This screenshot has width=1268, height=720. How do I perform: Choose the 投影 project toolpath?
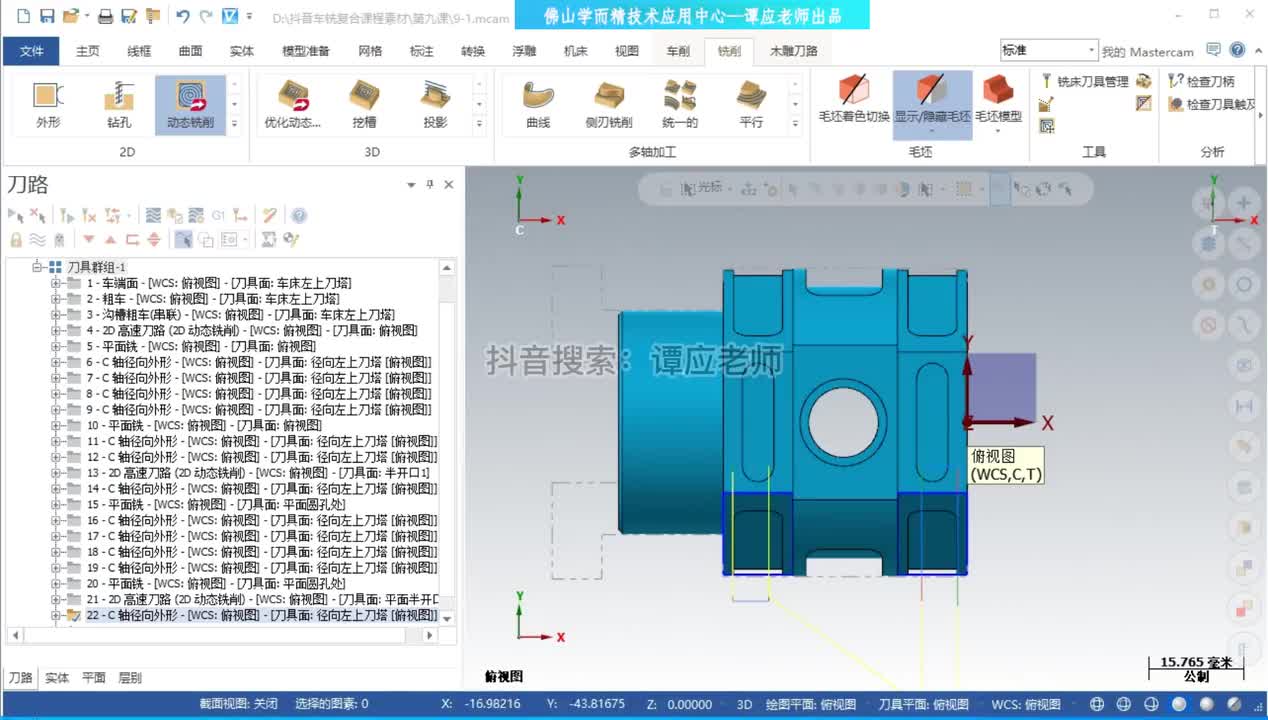(x=435, y=104)
